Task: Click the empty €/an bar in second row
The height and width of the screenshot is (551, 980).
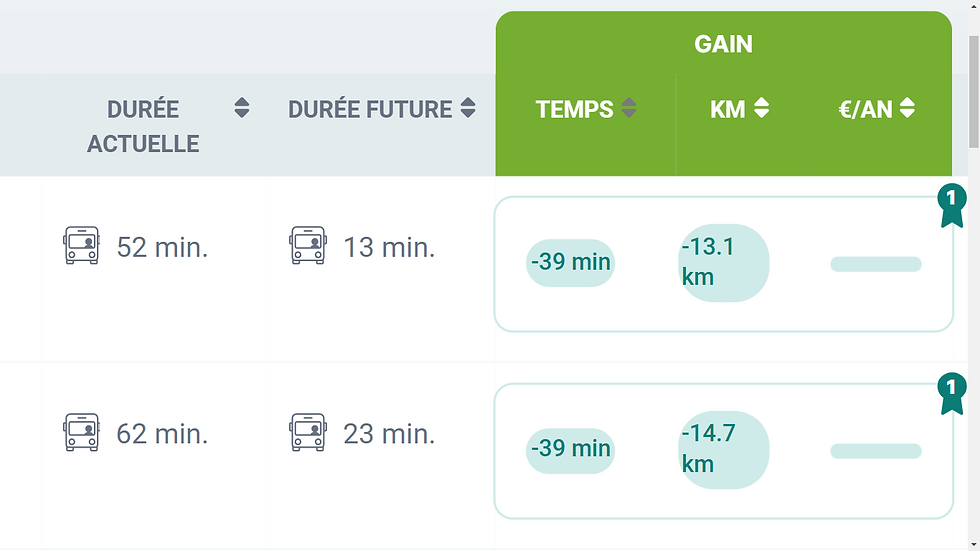Action: pyautogui.click(x=876, y=451)
